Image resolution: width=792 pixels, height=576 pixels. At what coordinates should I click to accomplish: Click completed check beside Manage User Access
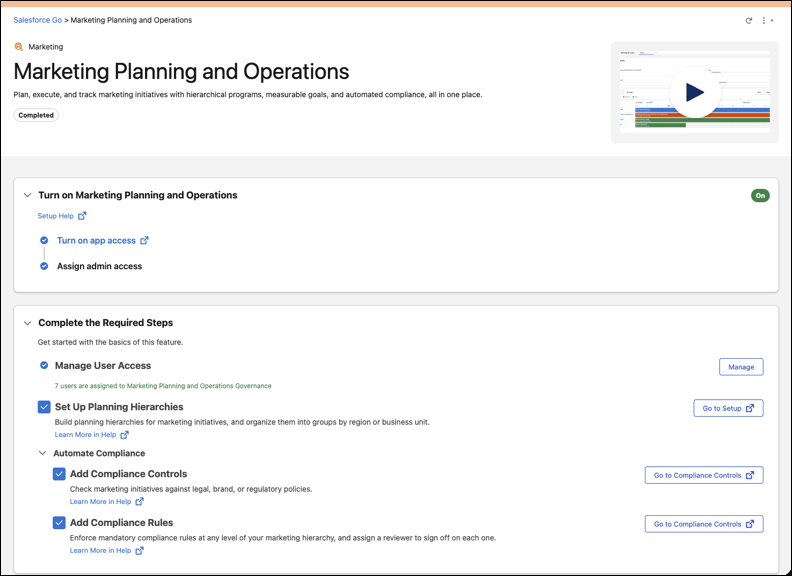[x=44, y=365]
